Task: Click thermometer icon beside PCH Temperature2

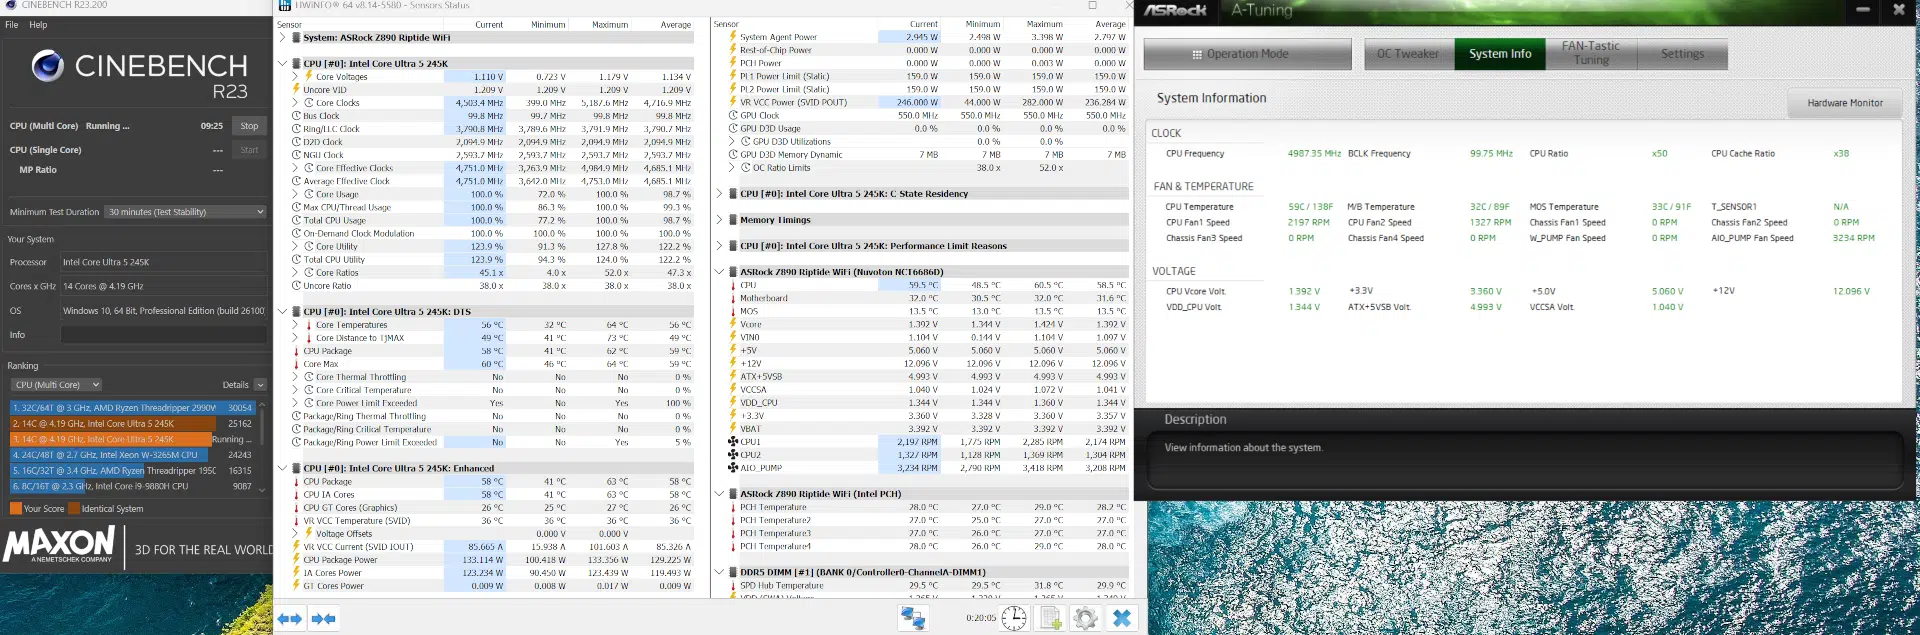Action: 732,520
